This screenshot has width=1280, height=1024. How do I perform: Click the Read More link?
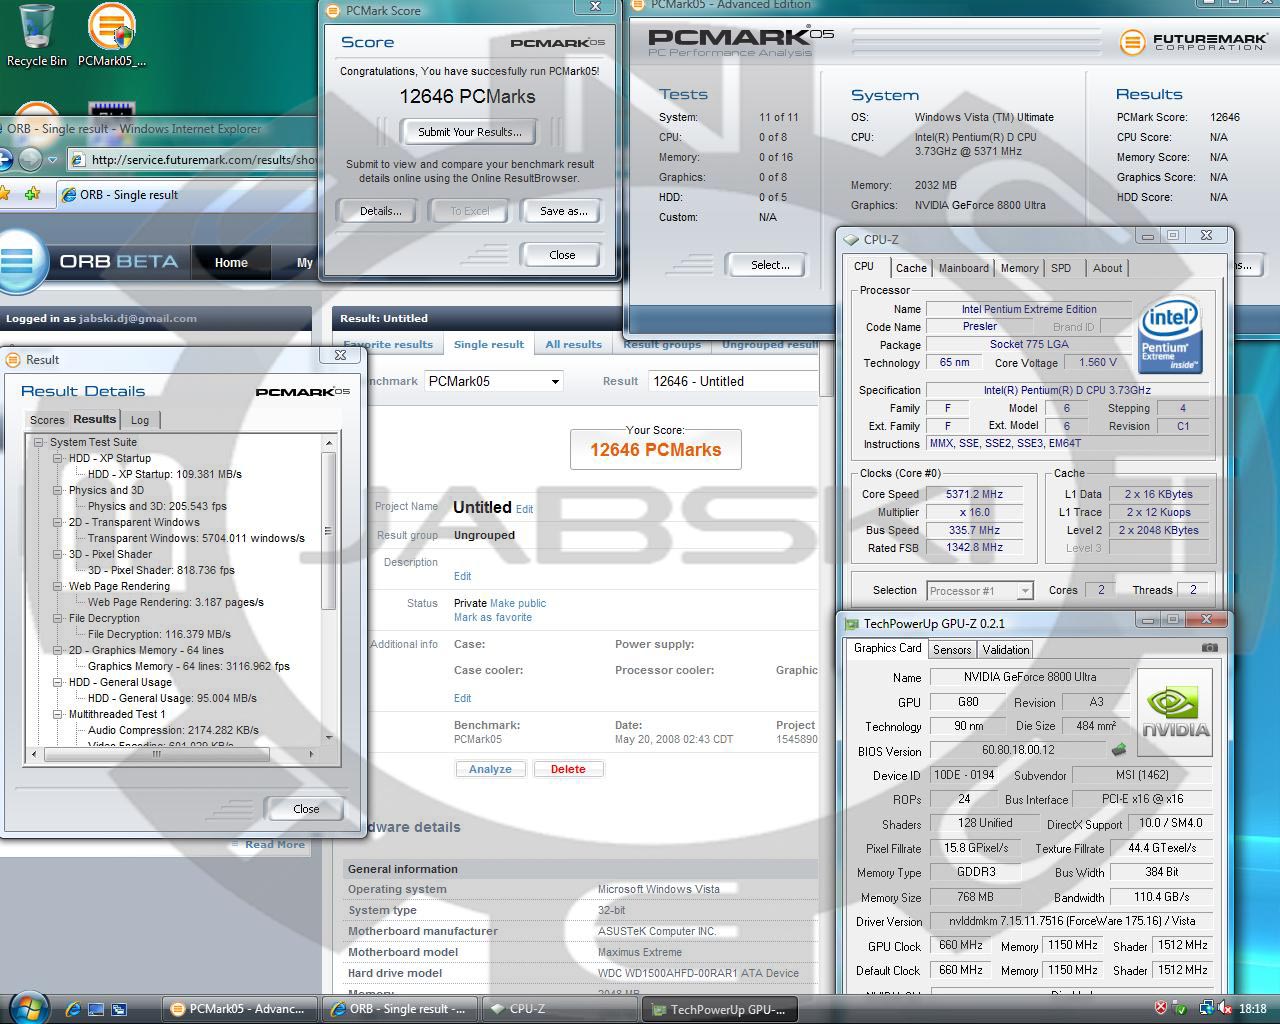coord(275,845)
